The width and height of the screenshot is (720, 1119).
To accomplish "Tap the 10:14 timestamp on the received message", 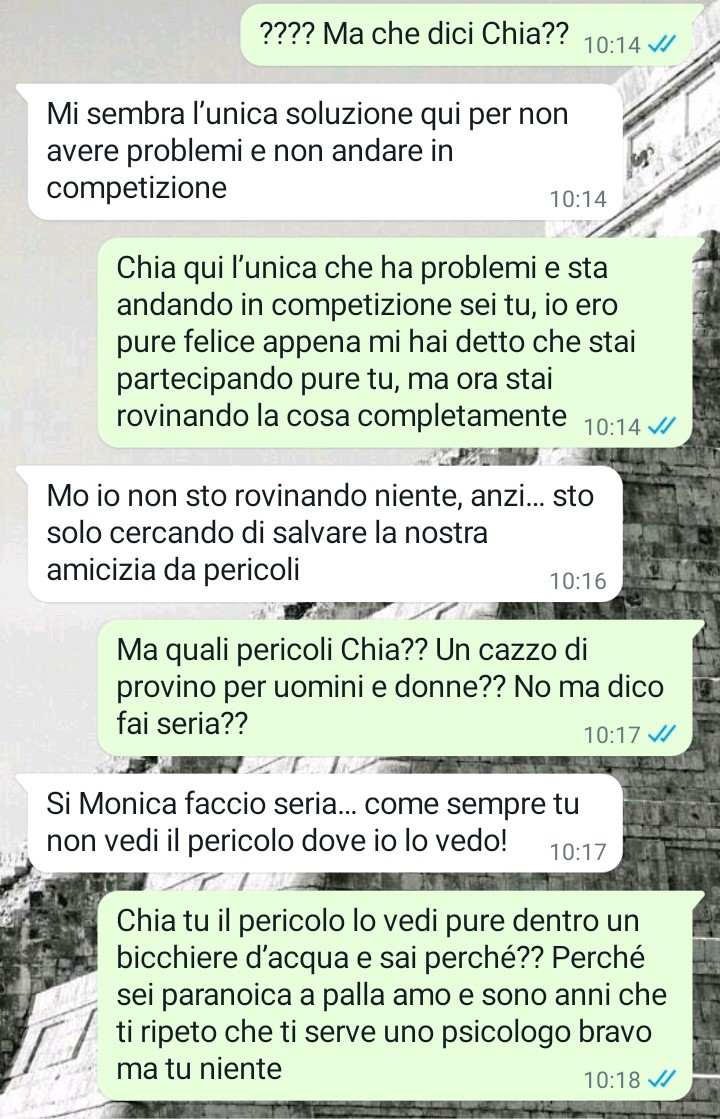I will [x=578, y=199].
